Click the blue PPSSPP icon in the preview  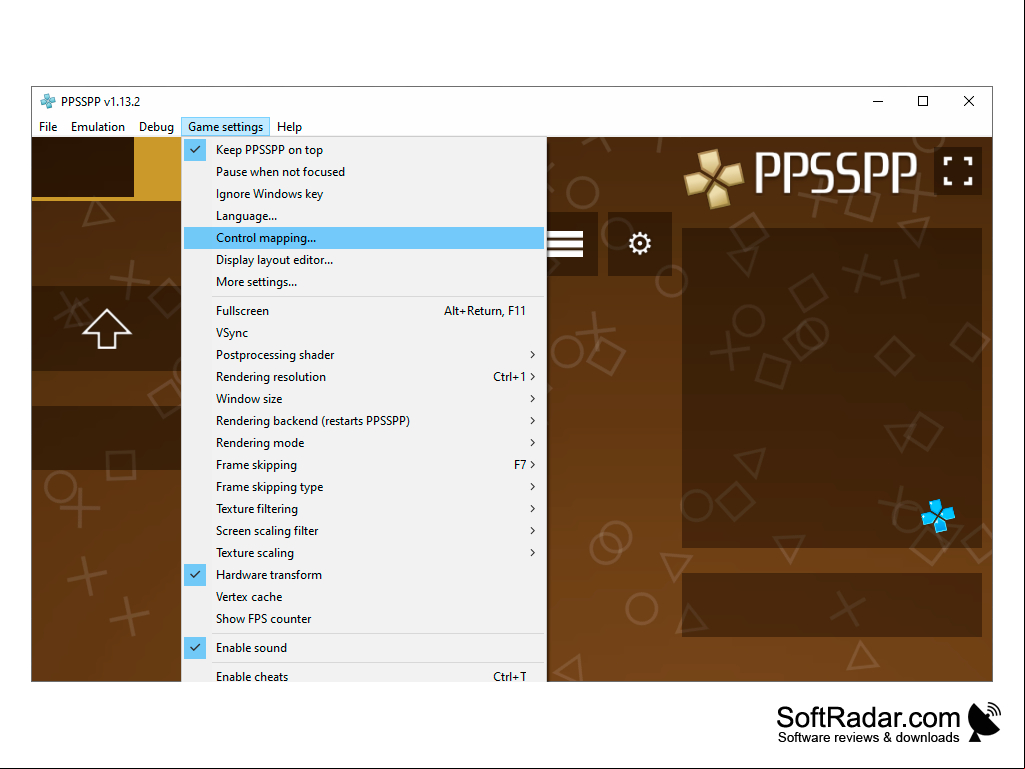point(938,516)
